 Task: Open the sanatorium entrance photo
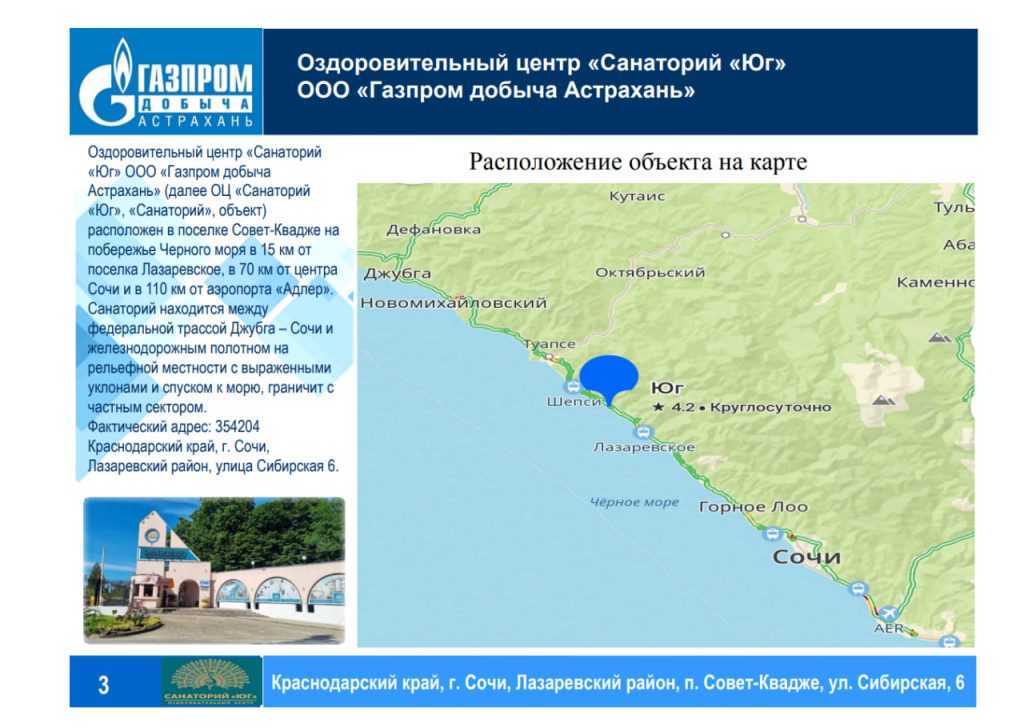(x=213, y=569)
